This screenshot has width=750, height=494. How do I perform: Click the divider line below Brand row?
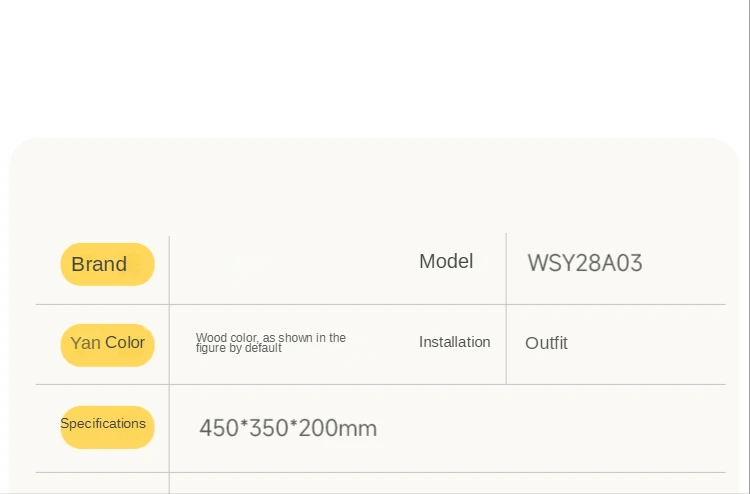click(380, 304)
